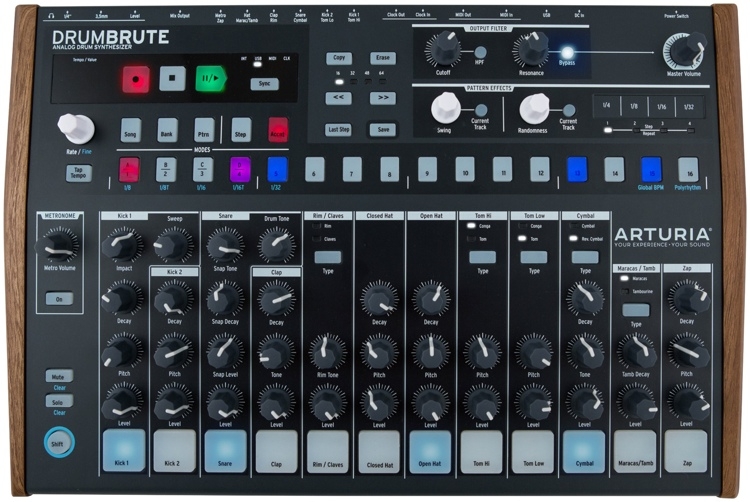Click the Last Step button
Screen dimensions: 750x502
339,130
